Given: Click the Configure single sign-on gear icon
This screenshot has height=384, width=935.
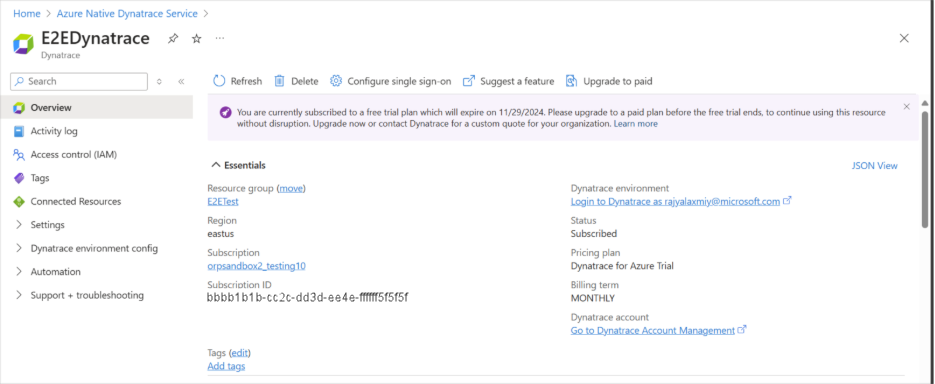Looking at the screenshot, I should (336, 81).
